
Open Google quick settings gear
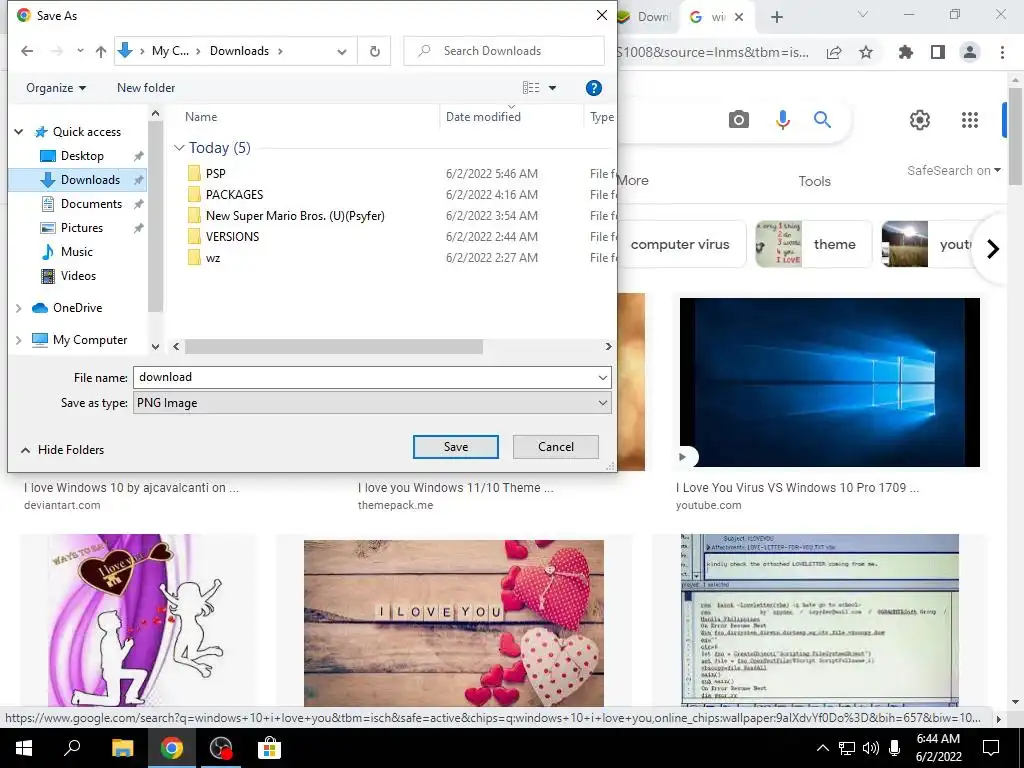(920, 120)
